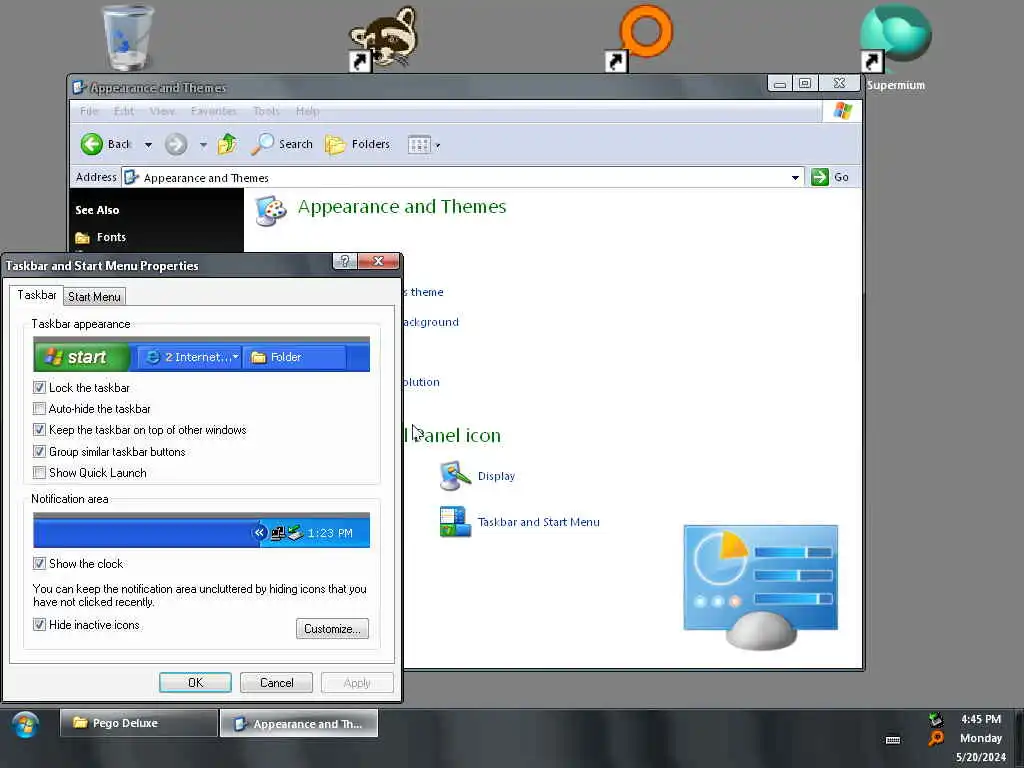Click the notification area preview image
The image size is (1024, 768).
point(201,530)
